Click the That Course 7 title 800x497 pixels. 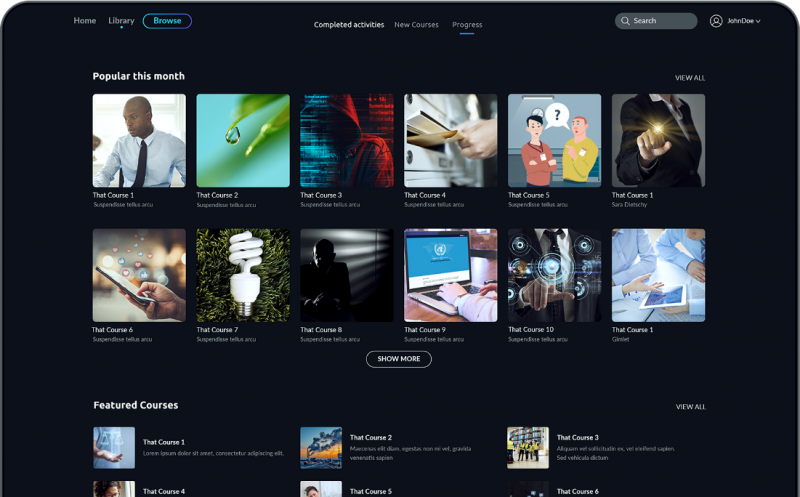[x=217, y=330]
